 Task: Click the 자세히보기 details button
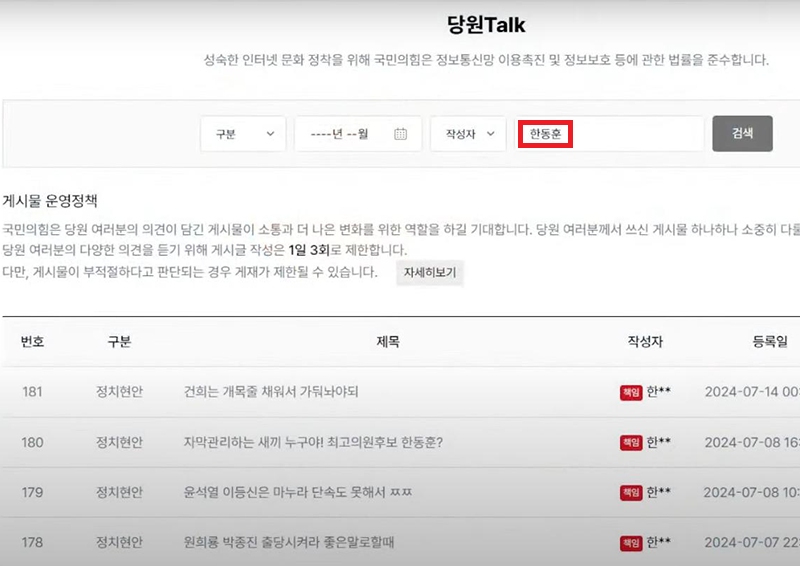(x=430, y=273)
